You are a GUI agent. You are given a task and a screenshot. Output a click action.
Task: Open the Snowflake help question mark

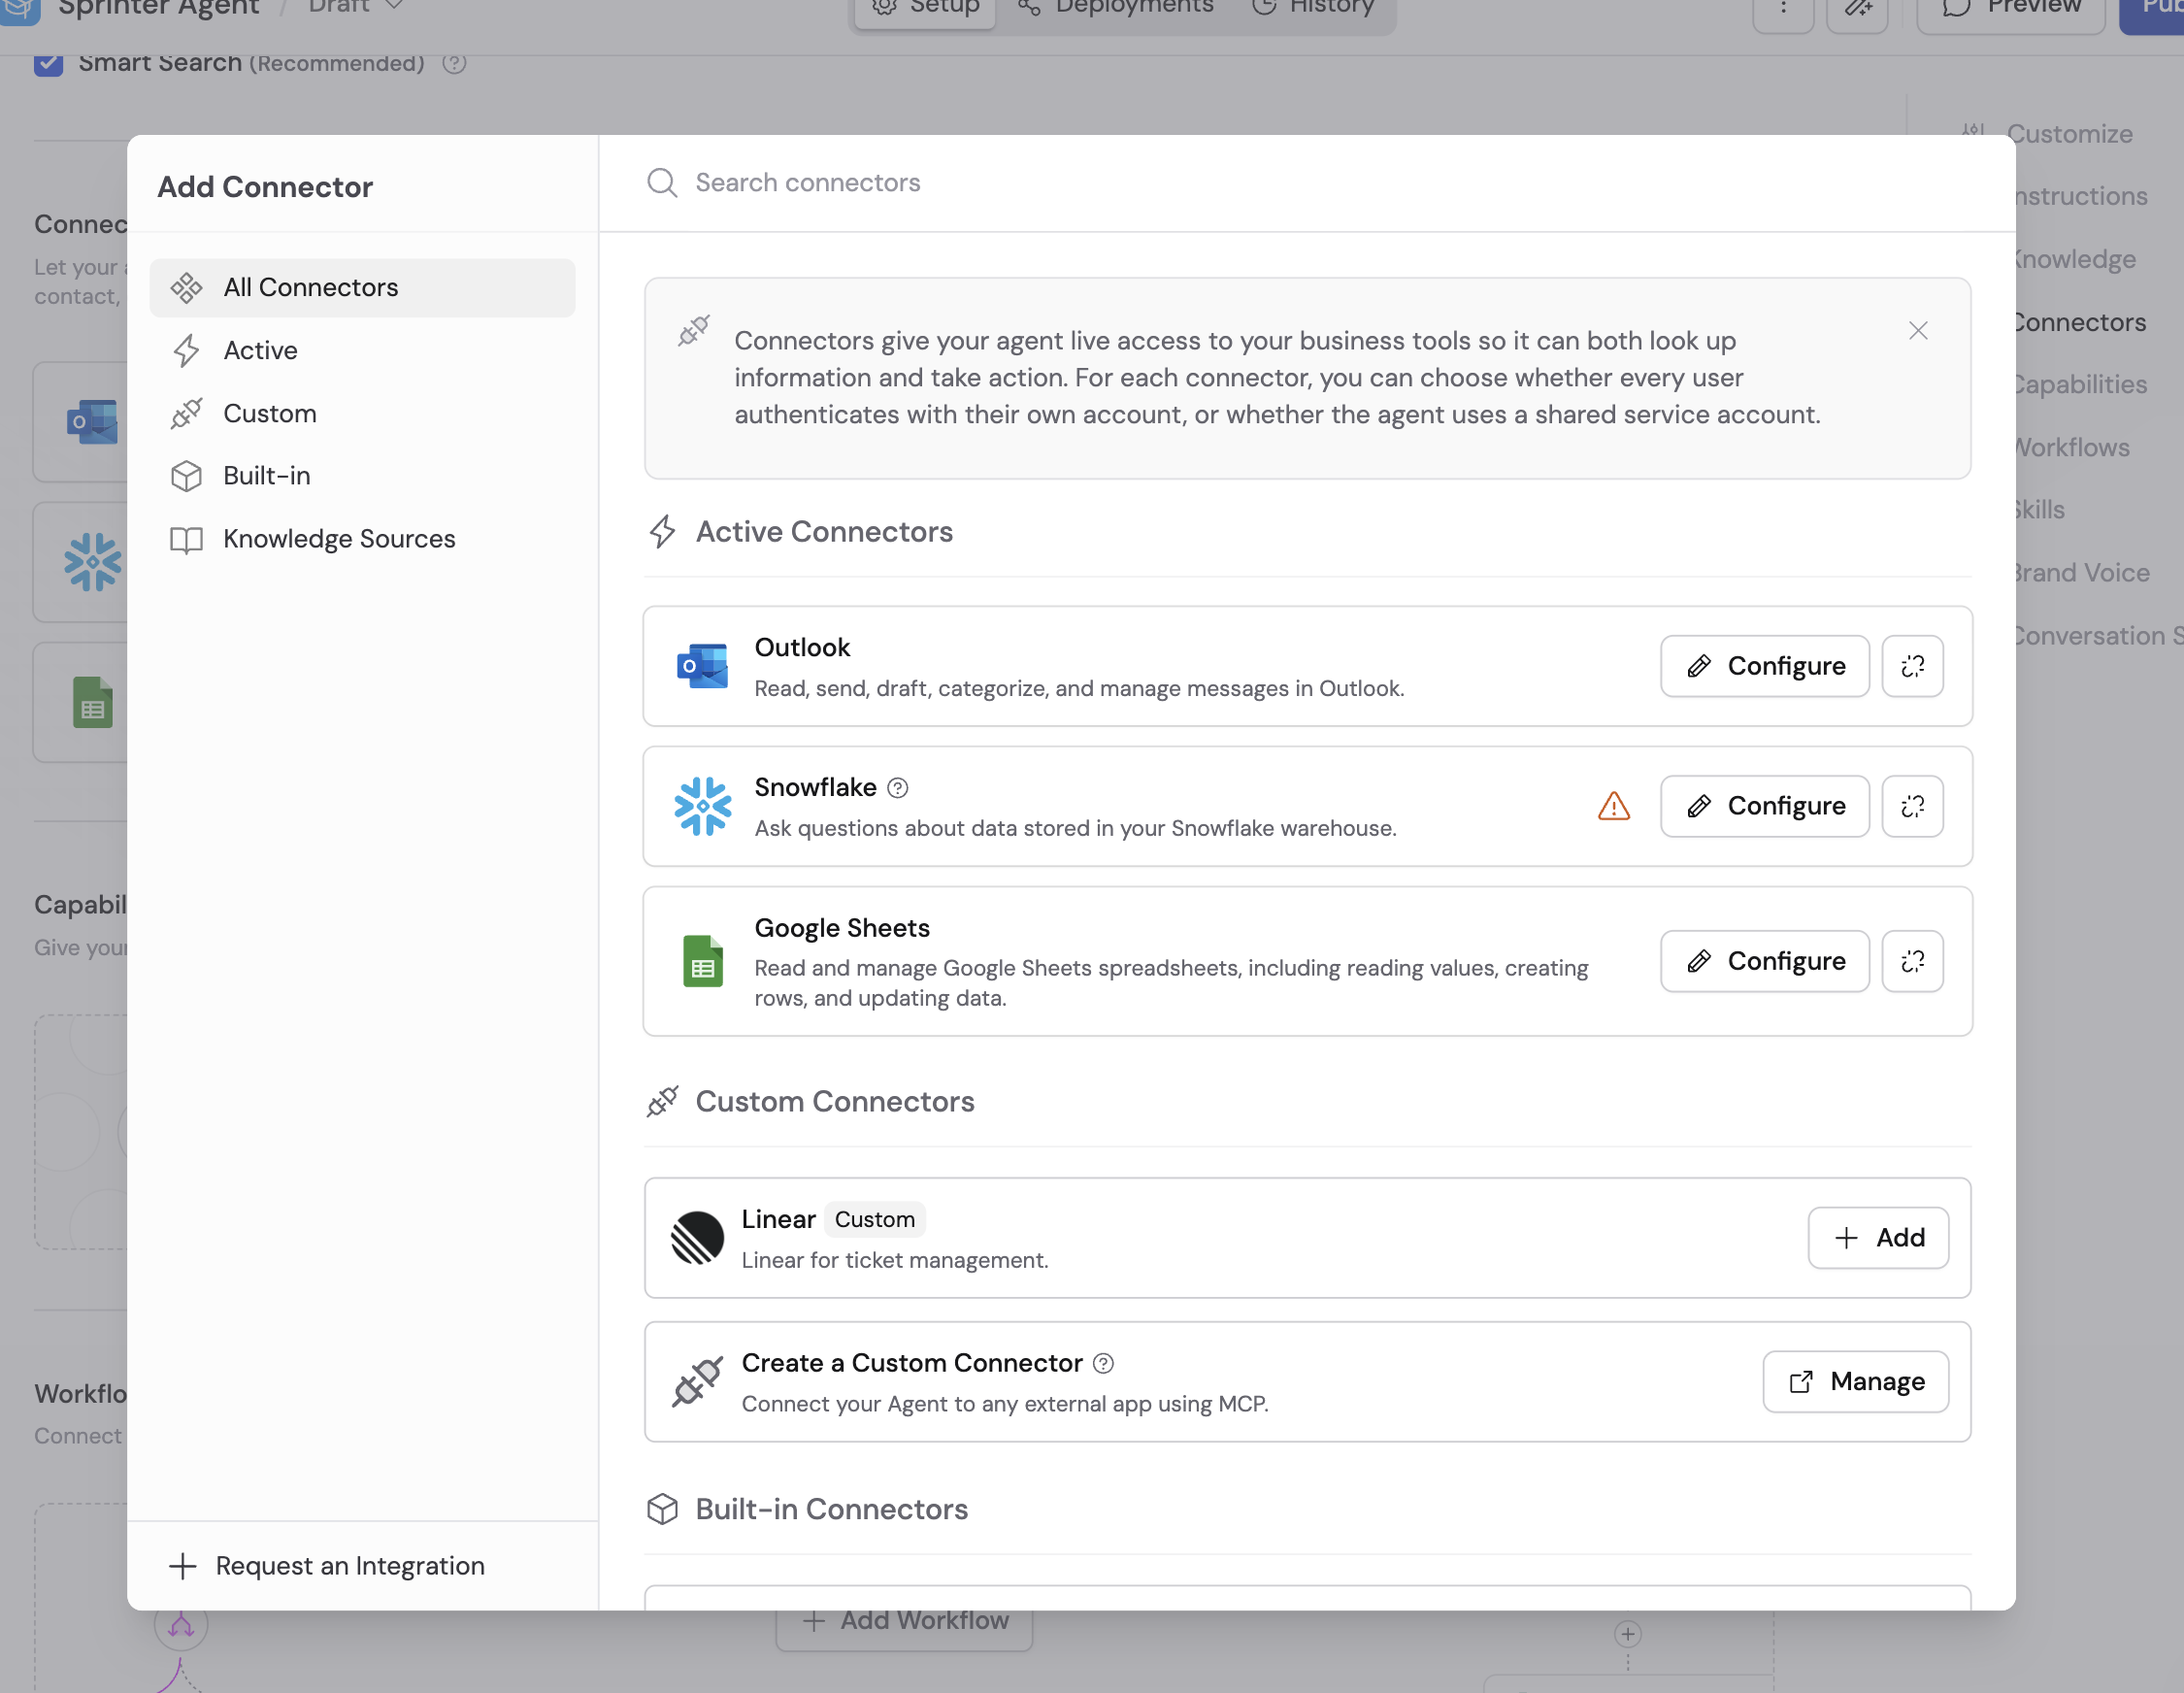[898, 788]
